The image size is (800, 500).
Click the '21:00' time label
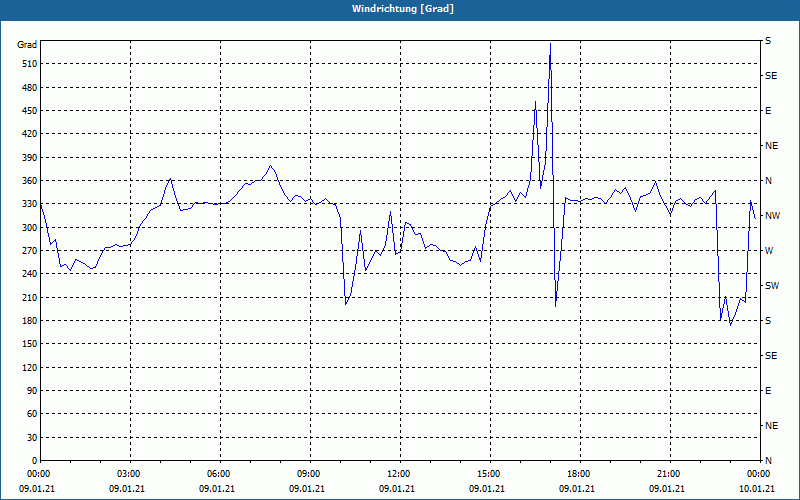668,473
